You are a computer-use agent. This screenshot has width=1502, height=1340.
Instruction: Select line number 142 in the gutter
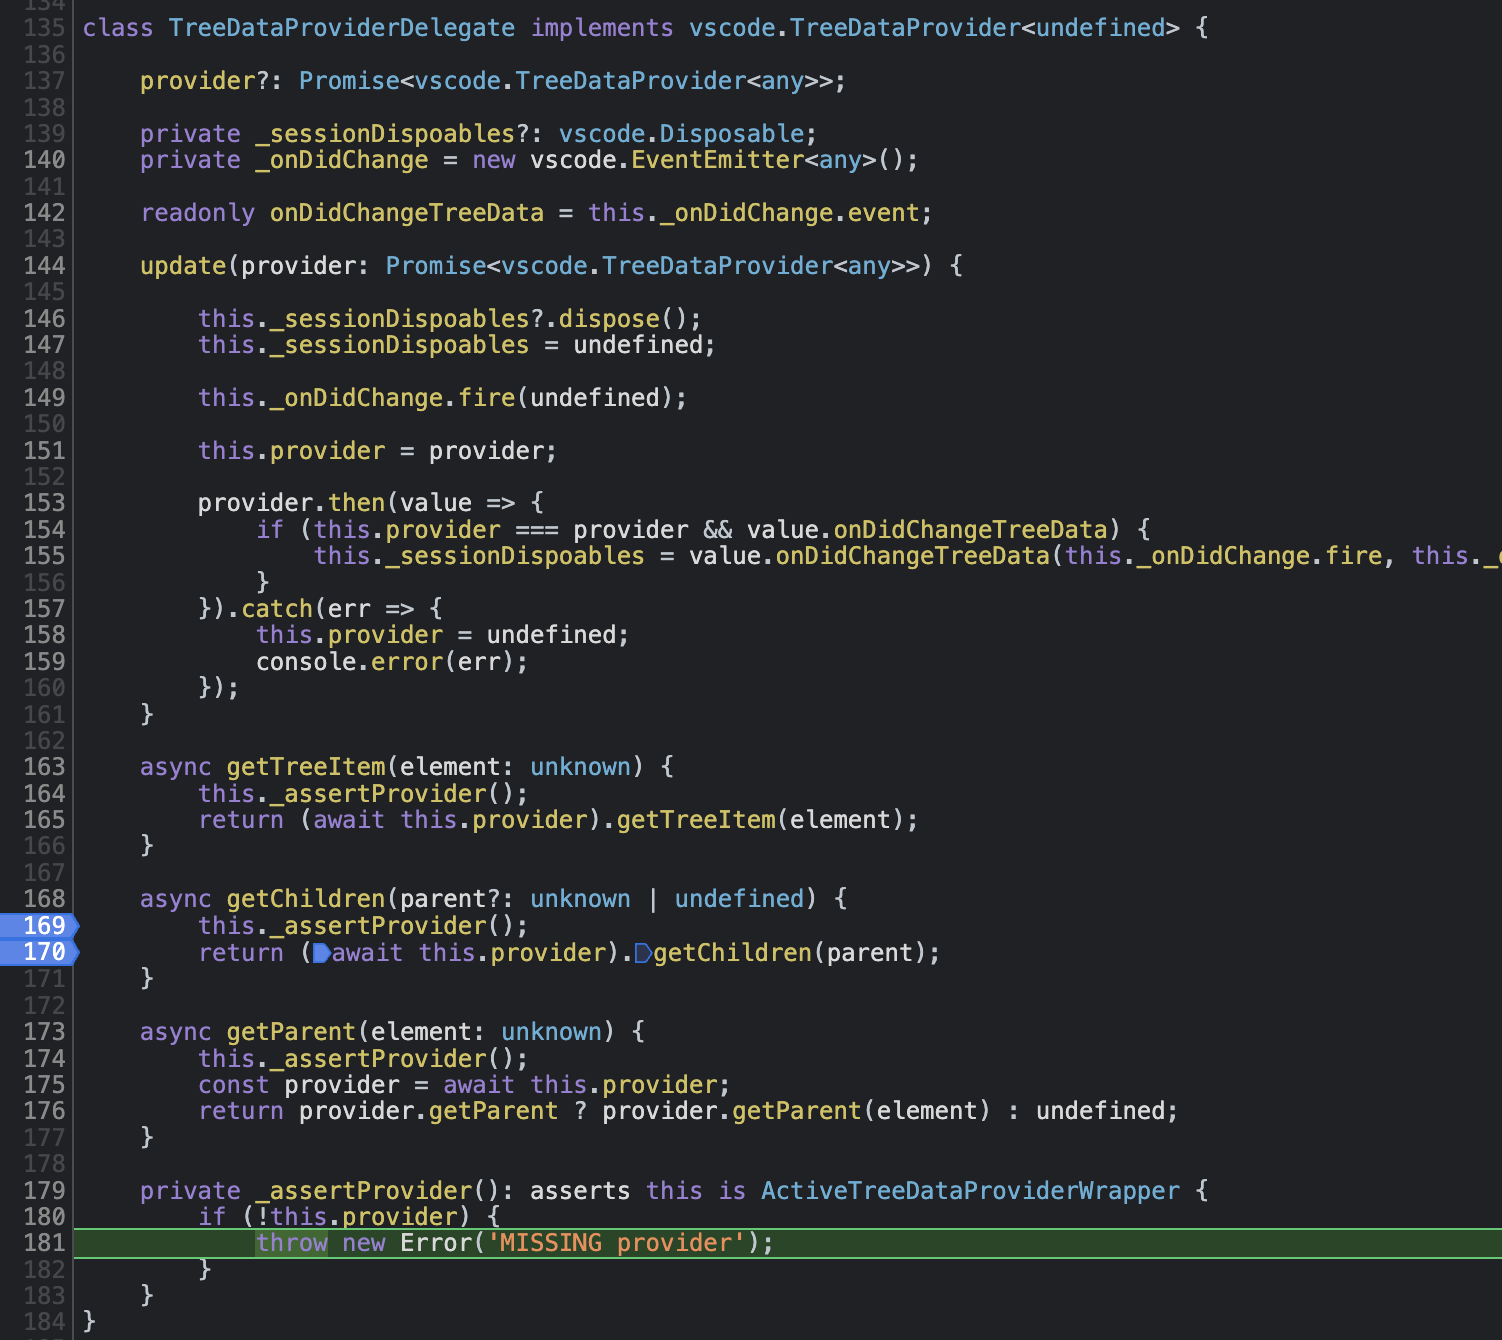[x=43, y=212]
